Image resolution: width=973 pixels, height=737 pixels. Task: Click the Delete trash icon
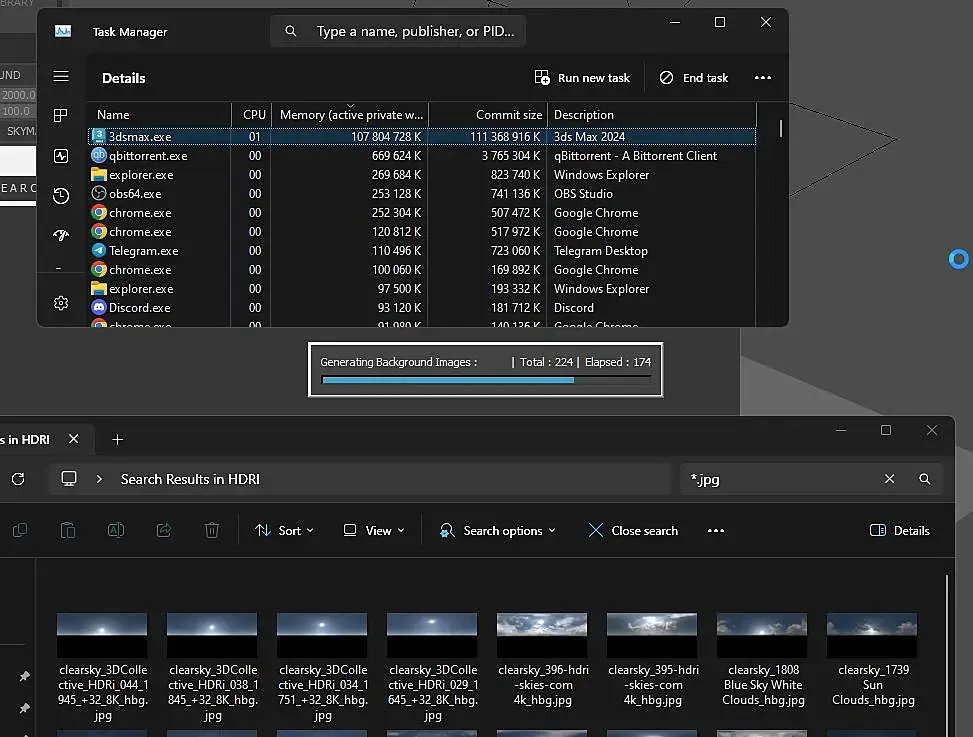[x=212, y=530]
